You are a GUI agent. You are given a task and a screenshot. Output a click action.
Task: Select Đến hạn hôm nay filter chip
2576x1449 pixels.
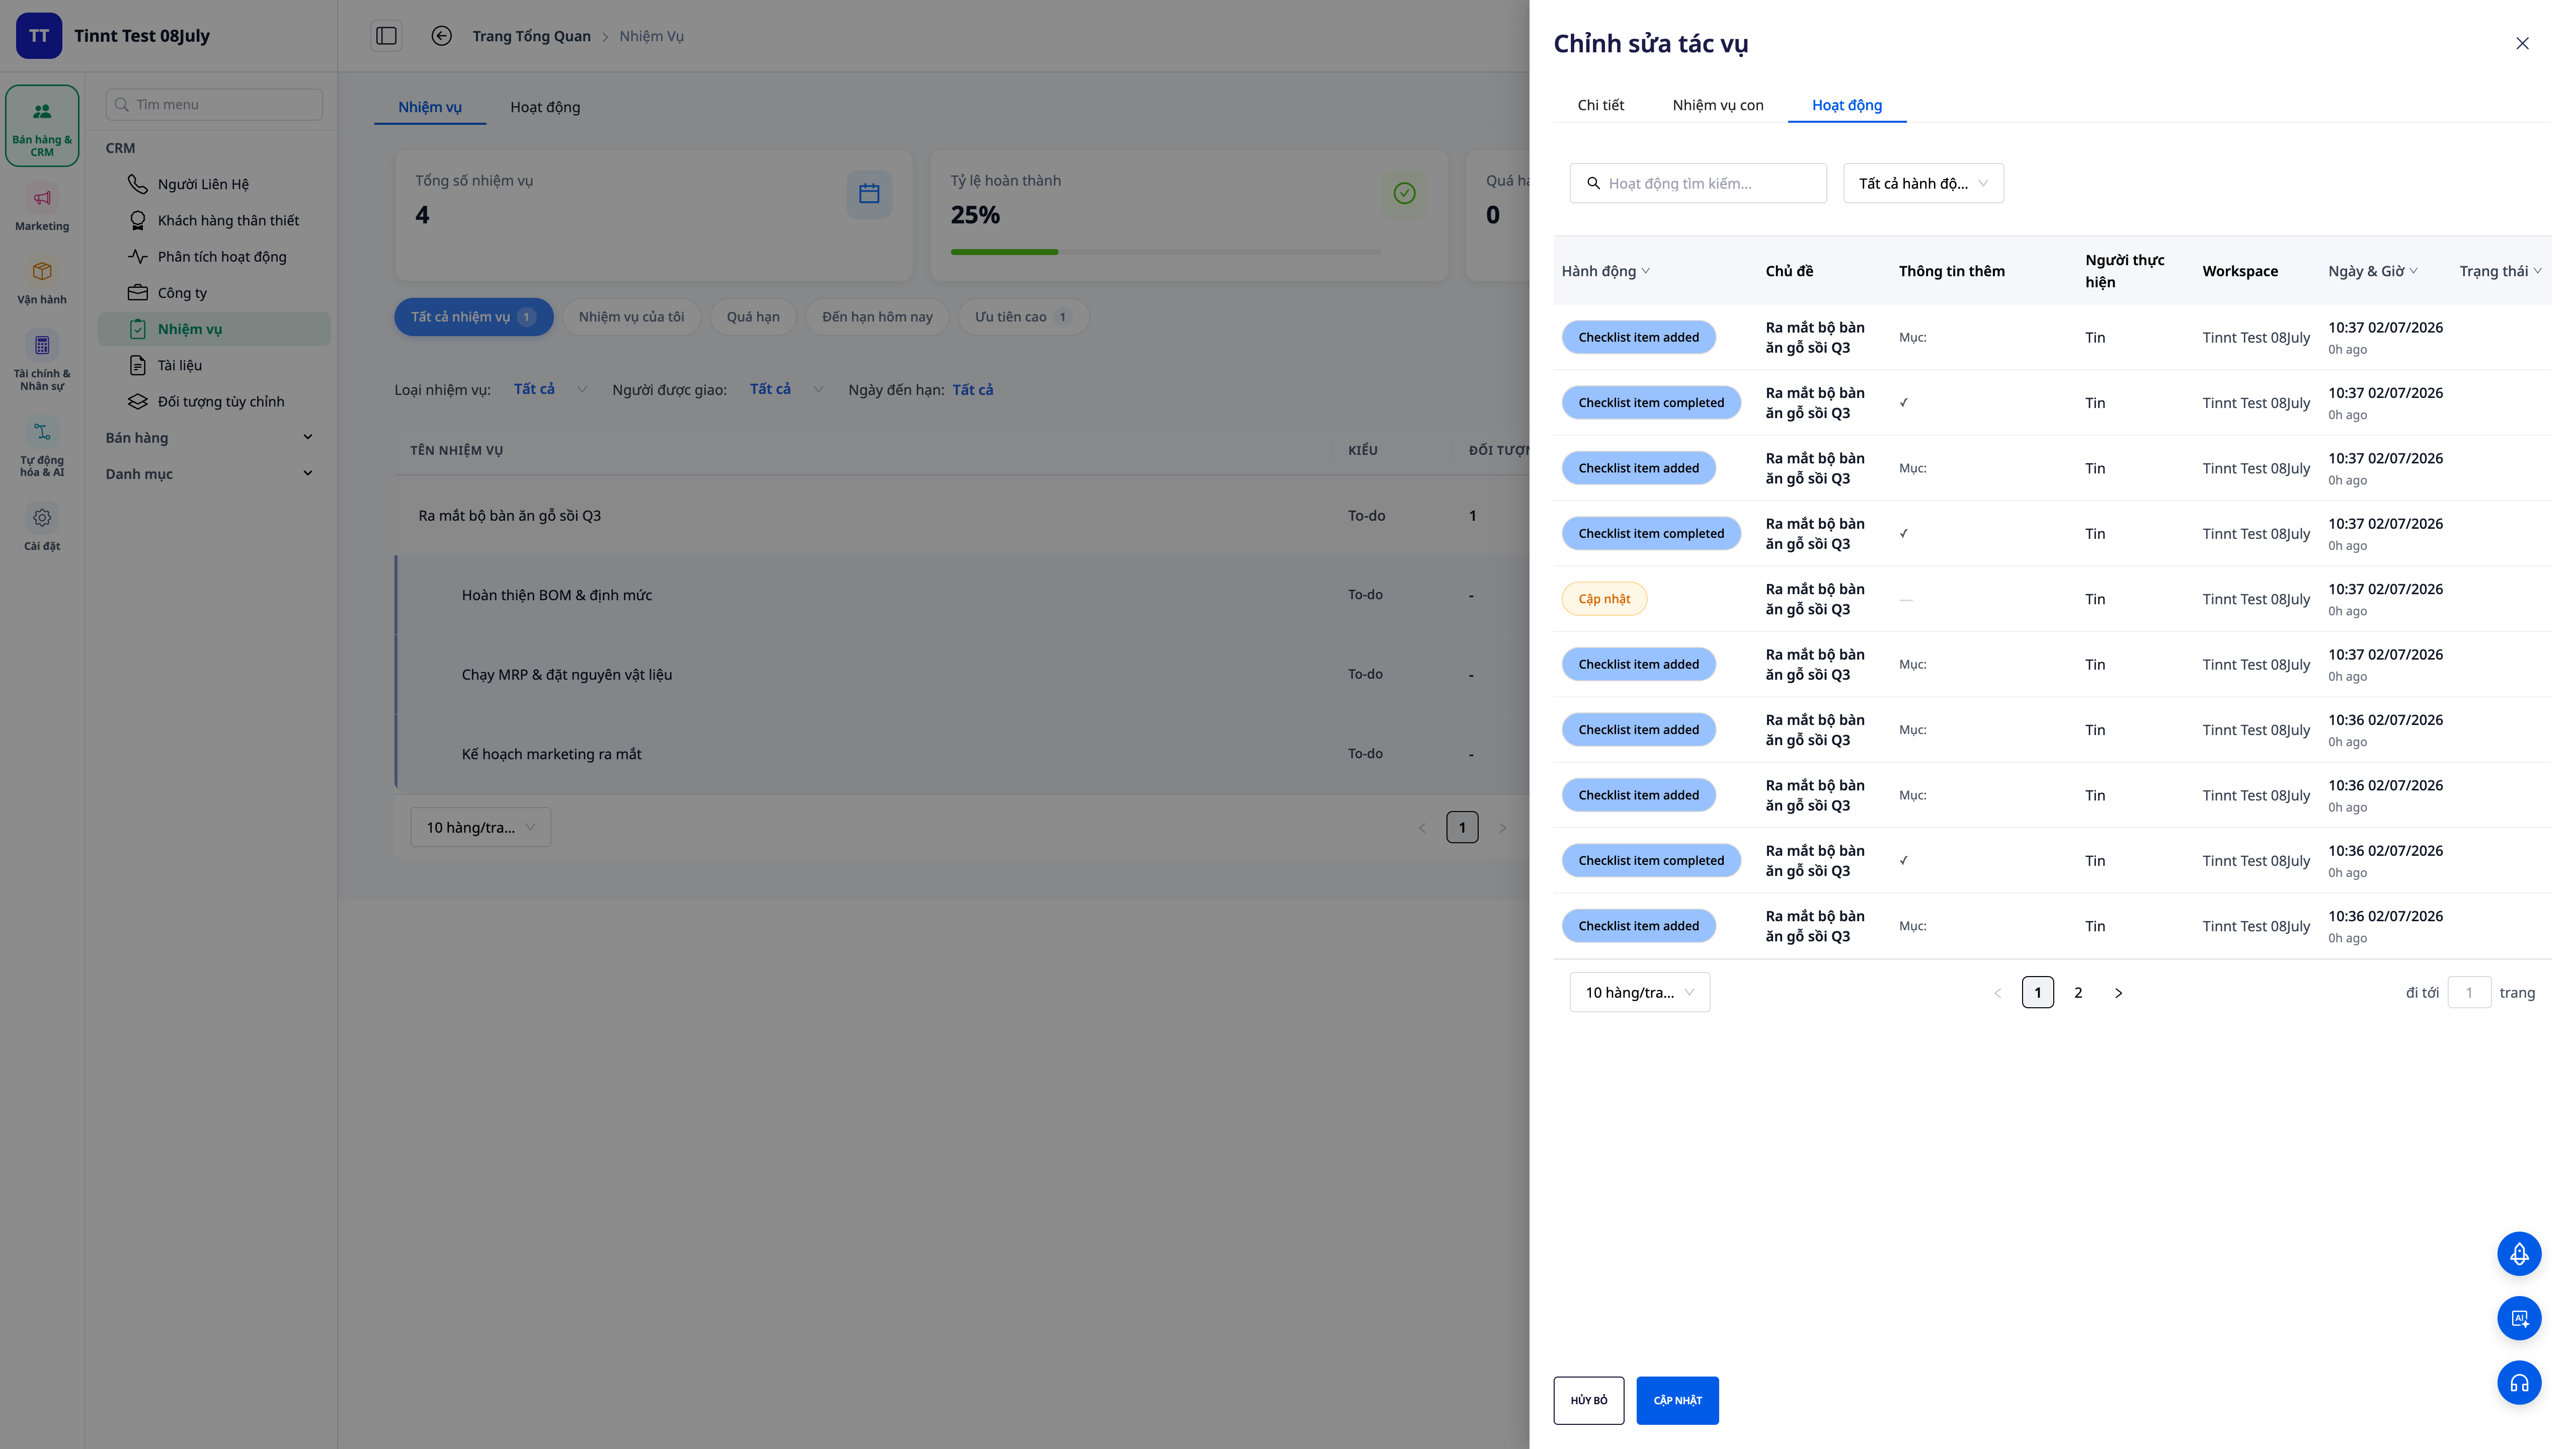[x=877, y=317]
